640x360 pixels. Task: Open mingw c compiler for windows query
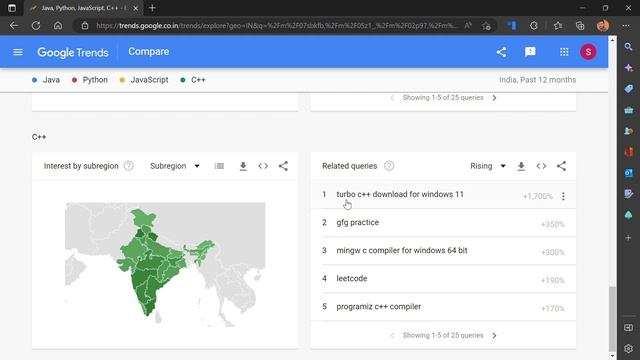click(x=402, y=250)
